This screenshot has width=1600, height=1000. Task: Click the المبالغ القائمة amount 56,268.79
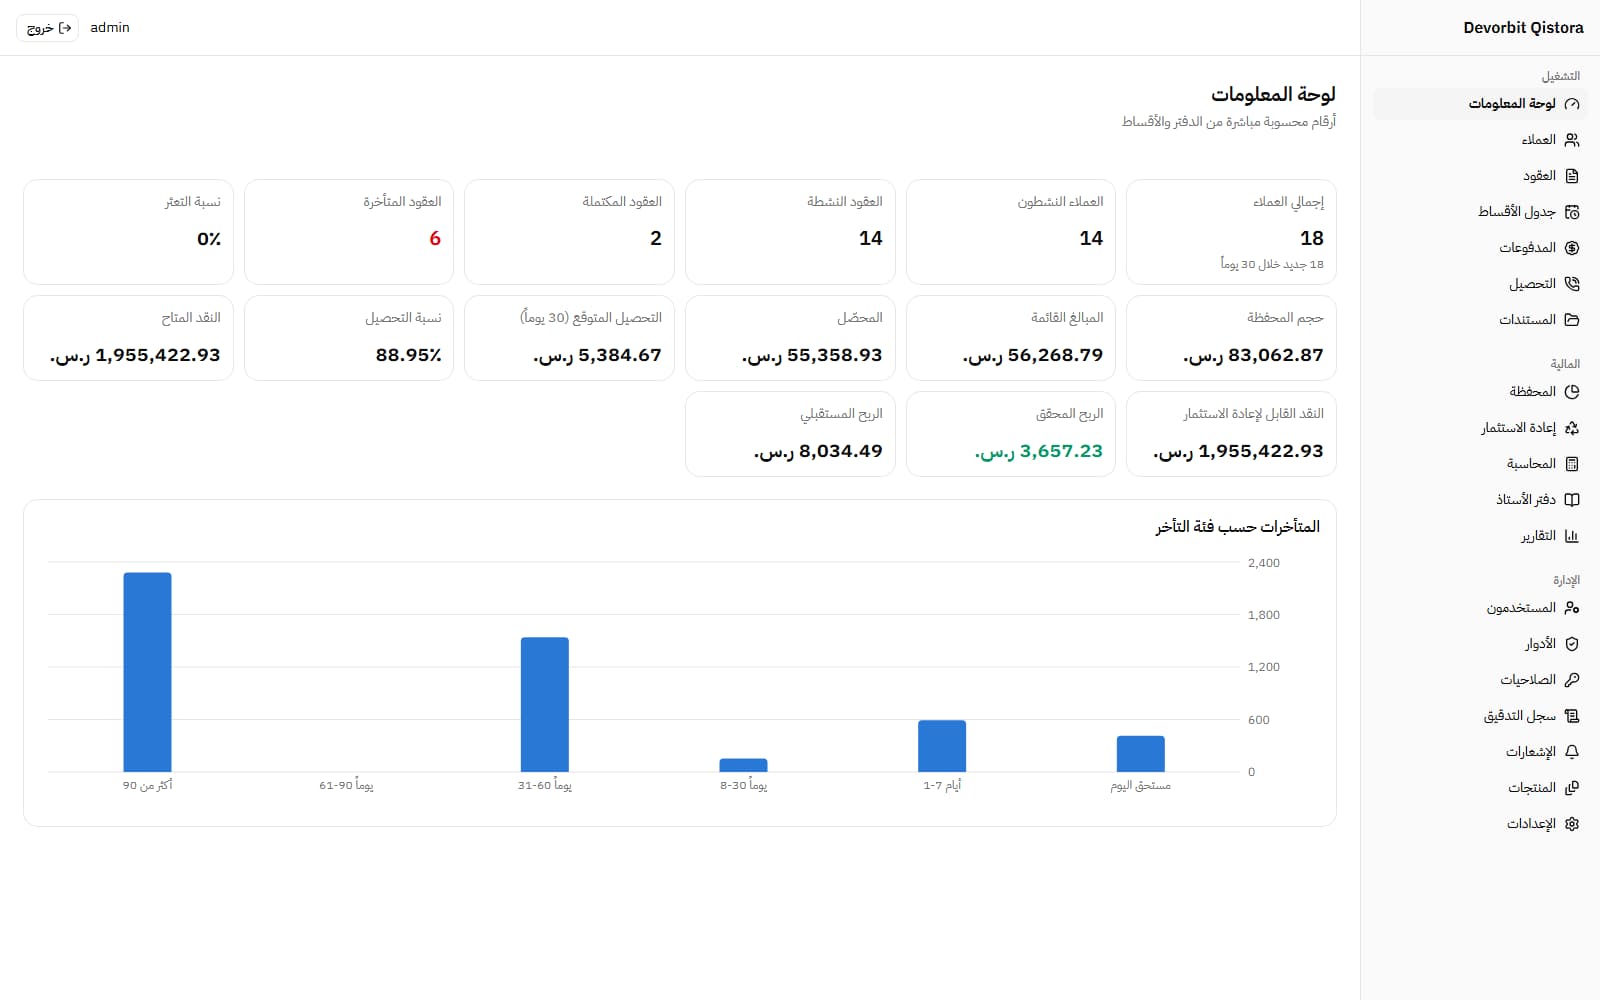[x=1033, y=355]
